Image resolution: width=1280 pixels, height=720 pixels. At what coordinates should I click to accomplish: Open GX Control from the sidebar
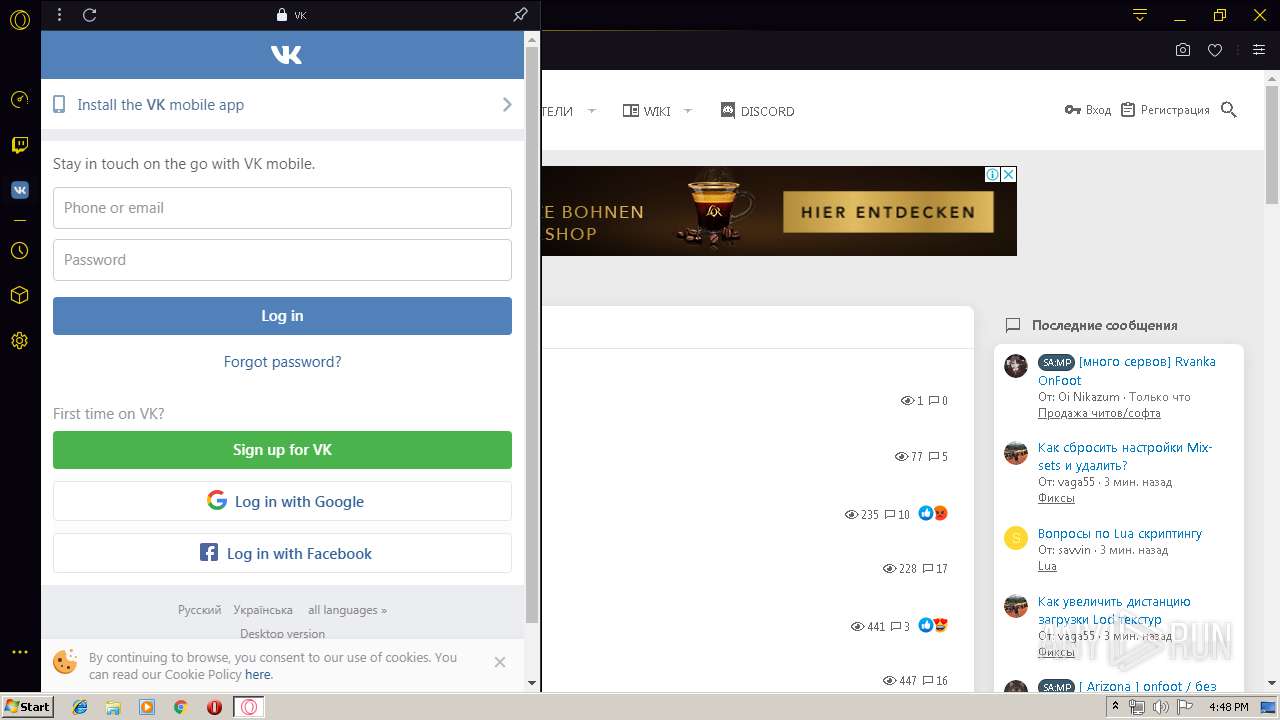point(19,100)
